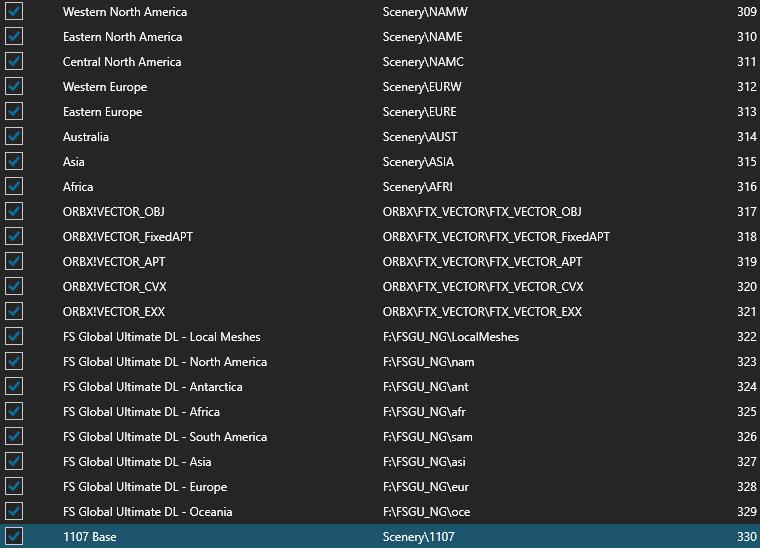Toggle the Eastern North America checkbox
The image size is (760, 548).
pyautogui.click(x=14, y=37)
